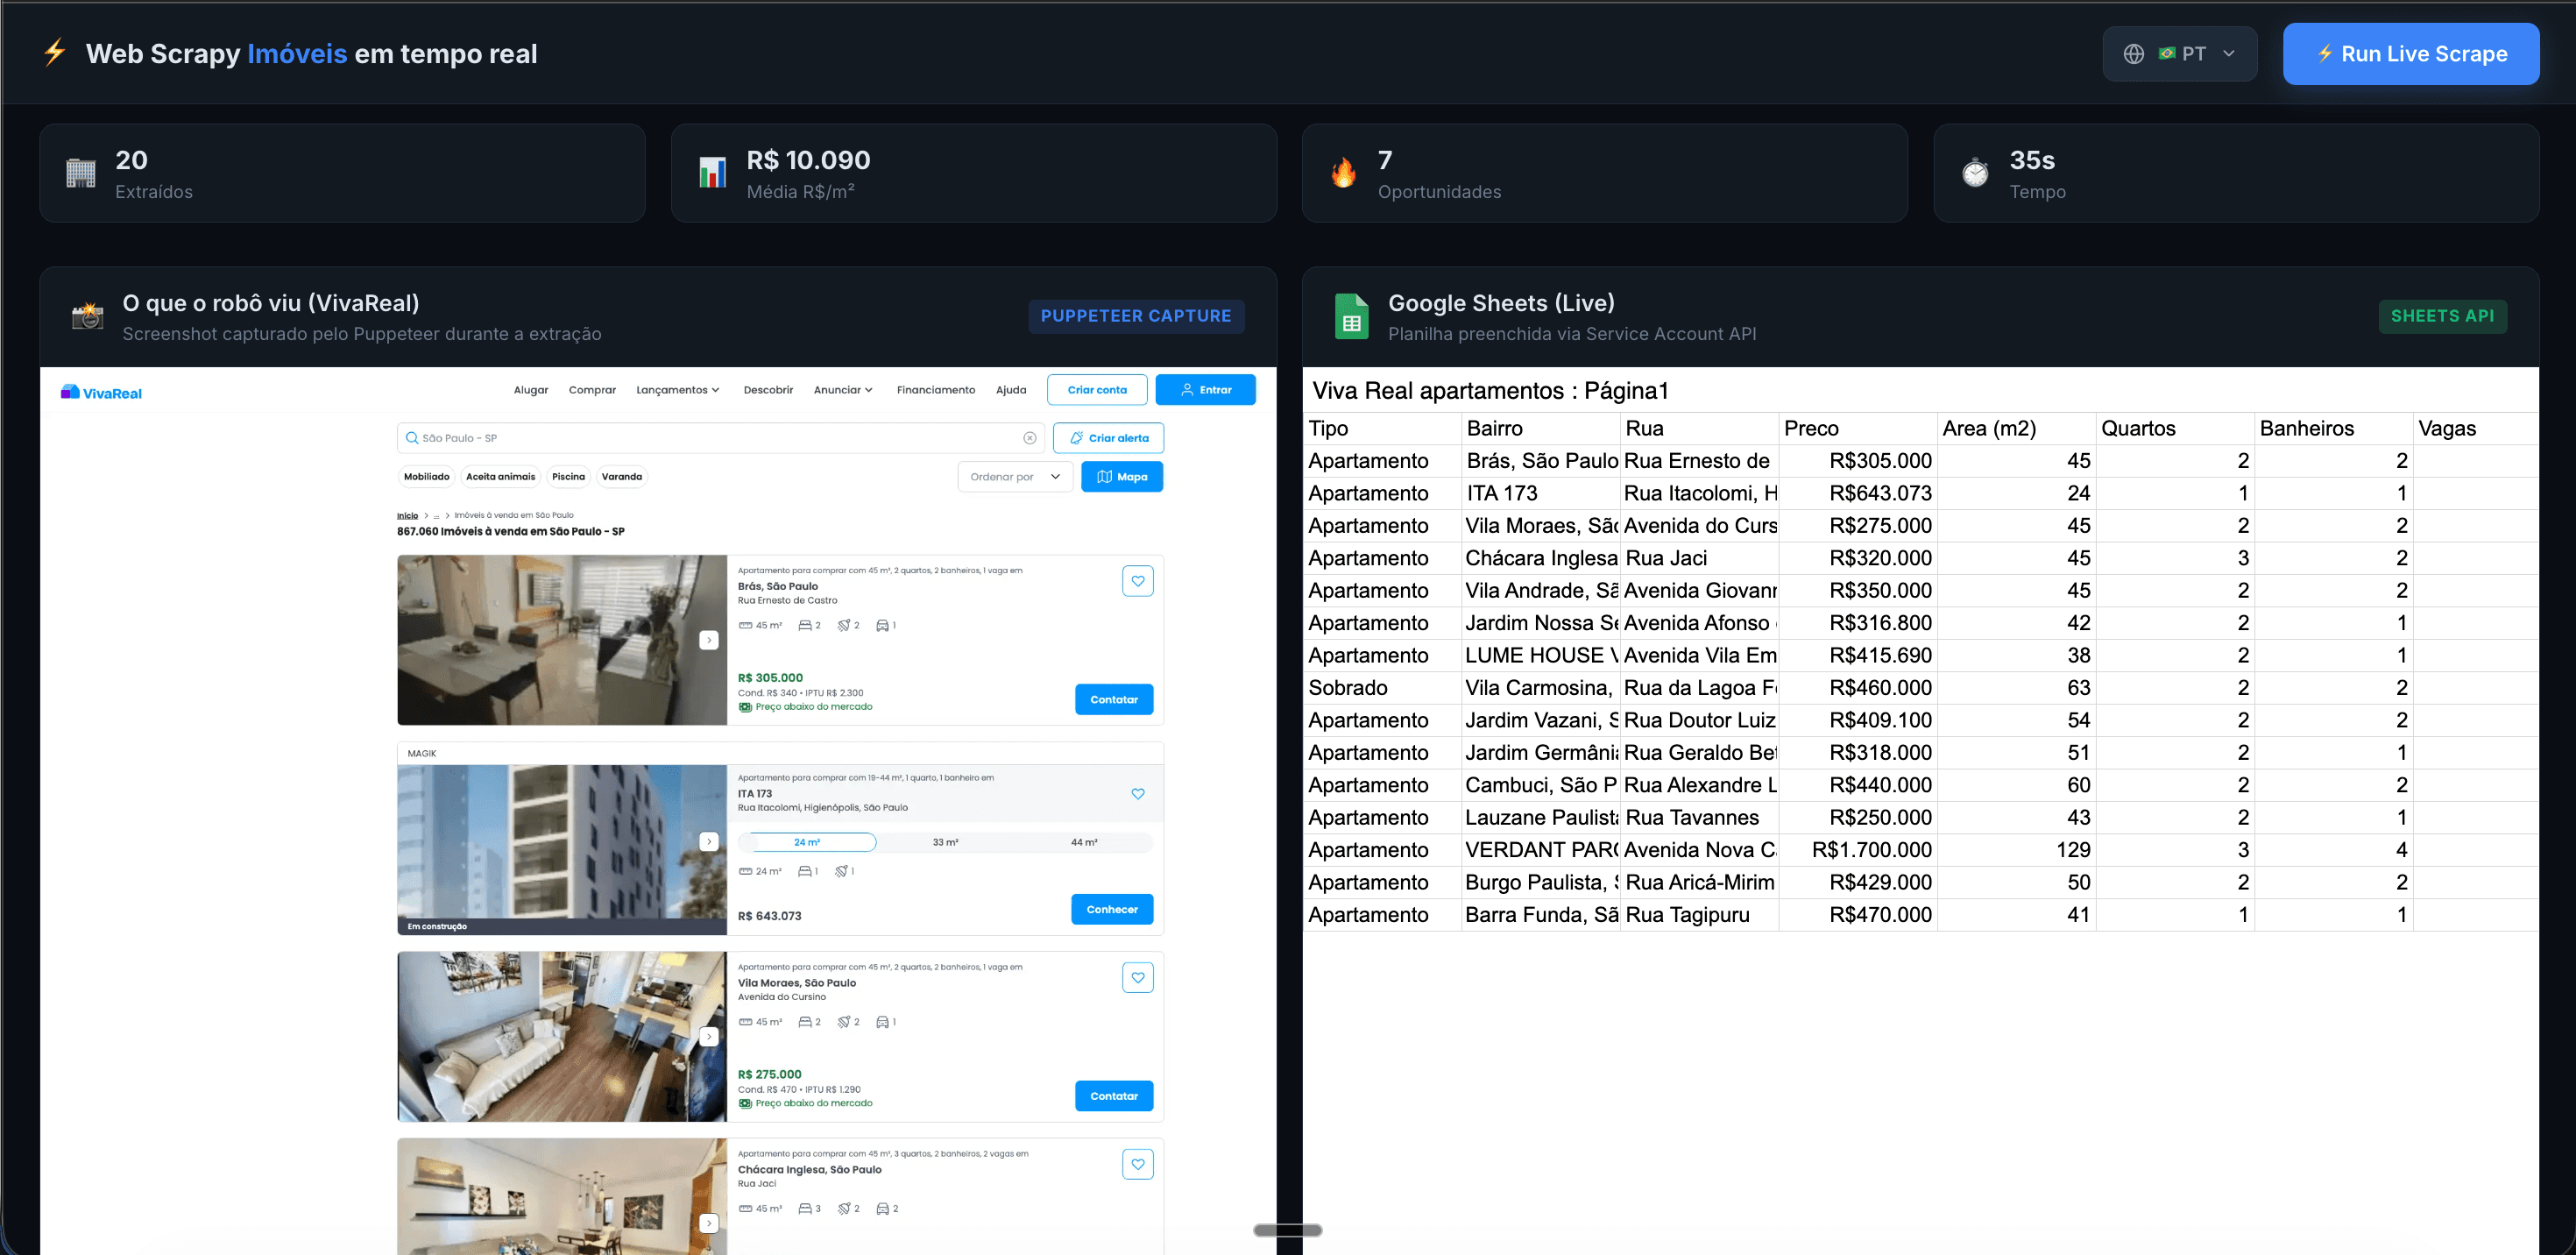2576x1255 pixels.
Task: Click the Google Sheets panel icon
Action: click(1352, 316)
